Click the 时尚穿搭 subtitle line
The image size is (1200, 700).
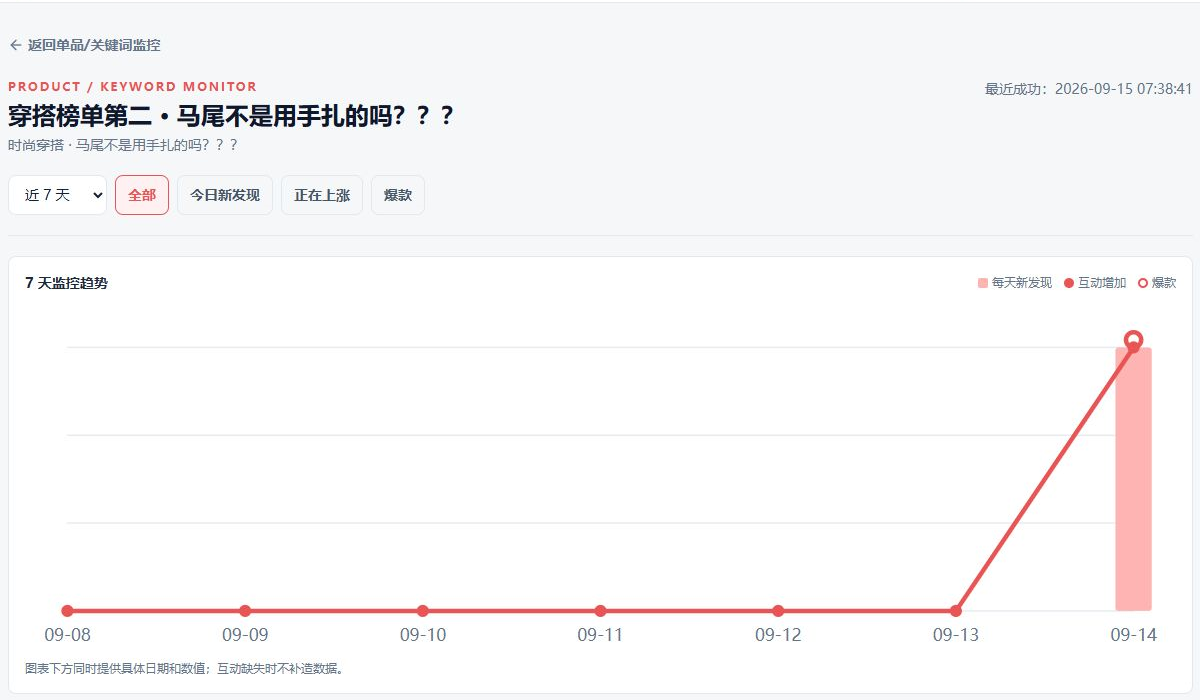point(123,145)
